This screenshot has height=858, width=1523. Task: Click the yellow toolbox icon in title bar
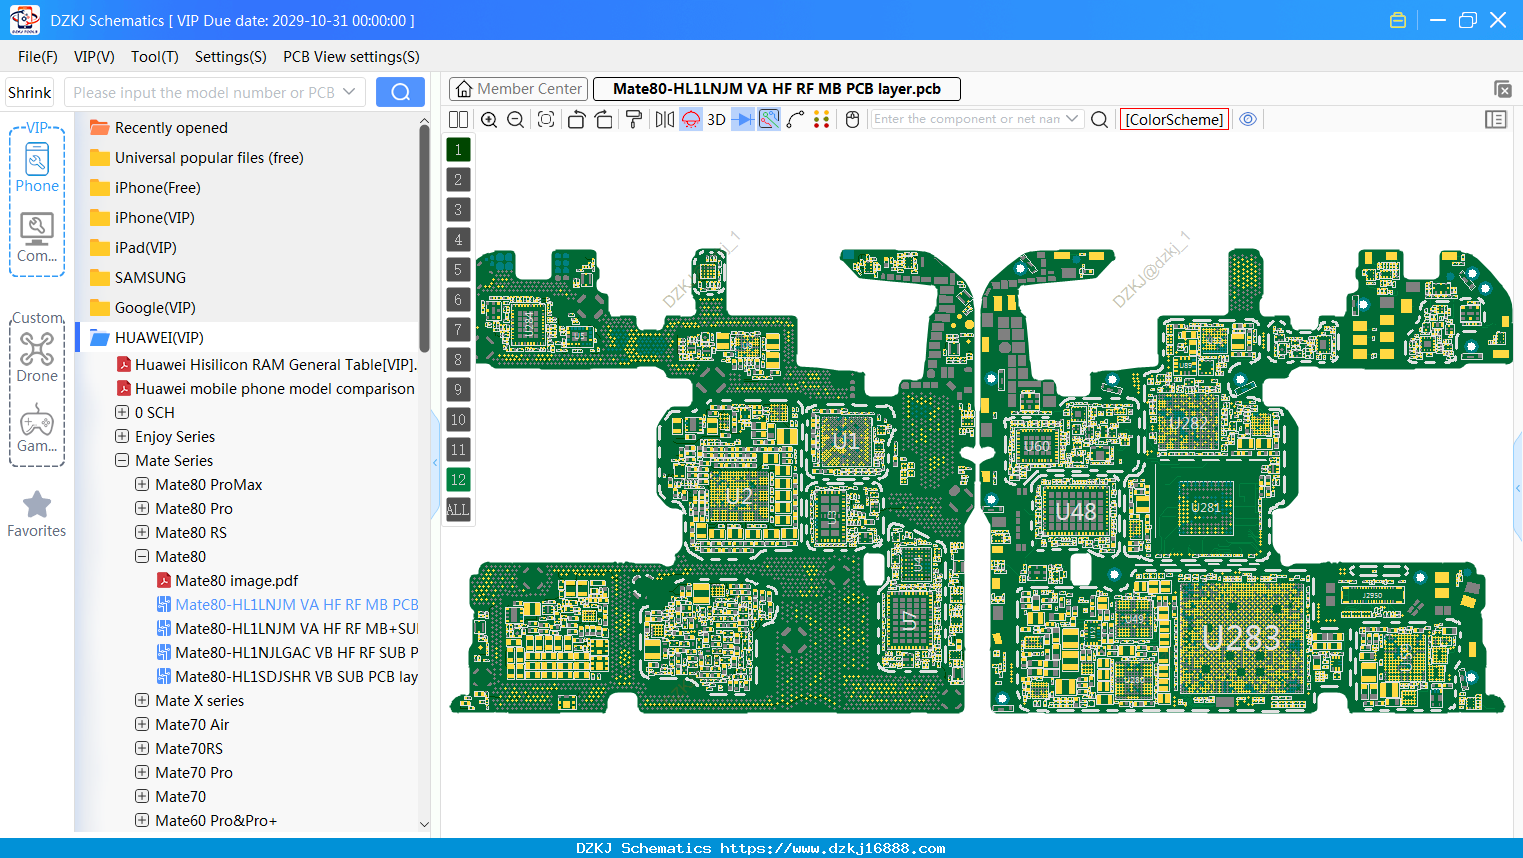coord(1398,20)
